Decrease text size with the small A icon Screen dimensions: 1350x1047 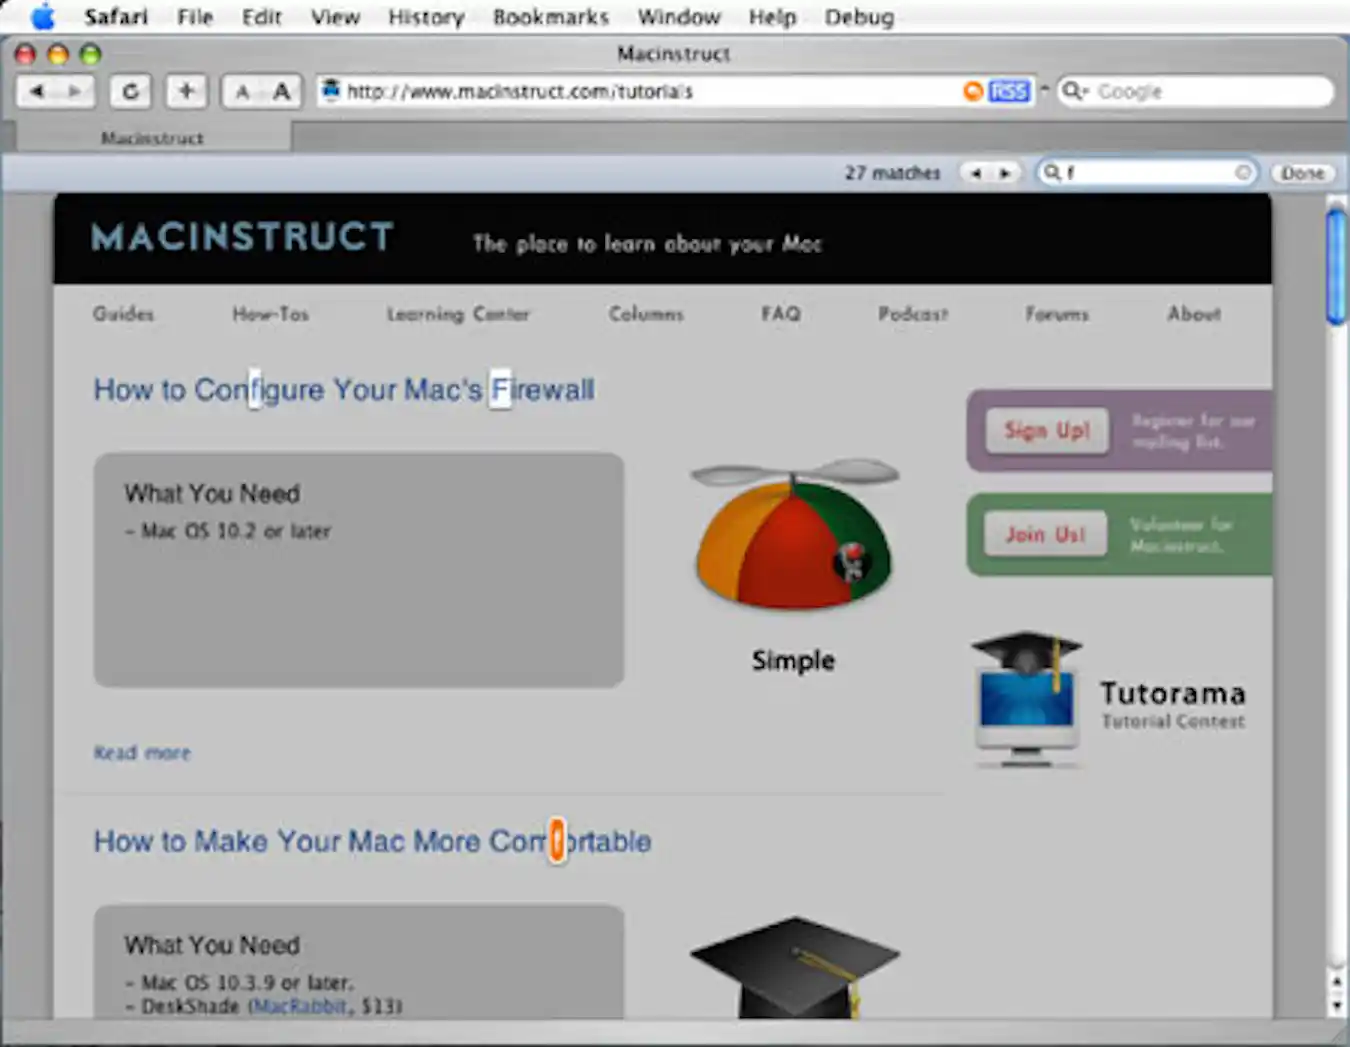pyautogui.click(x=242, y=91)
